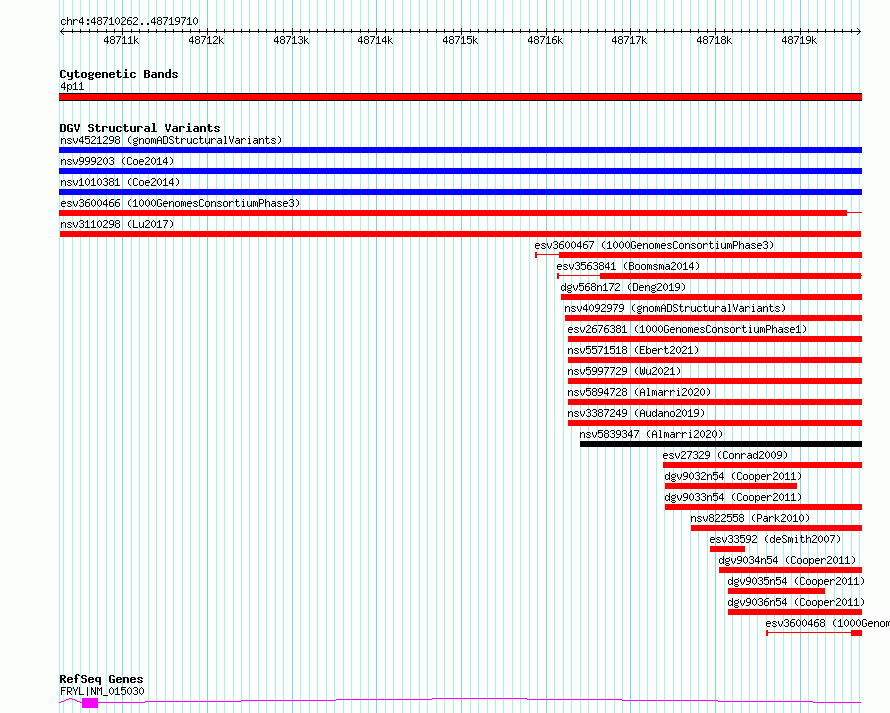
Task: Open dgv9032n54 (Cooper2011) label
Action: point(733,476)
